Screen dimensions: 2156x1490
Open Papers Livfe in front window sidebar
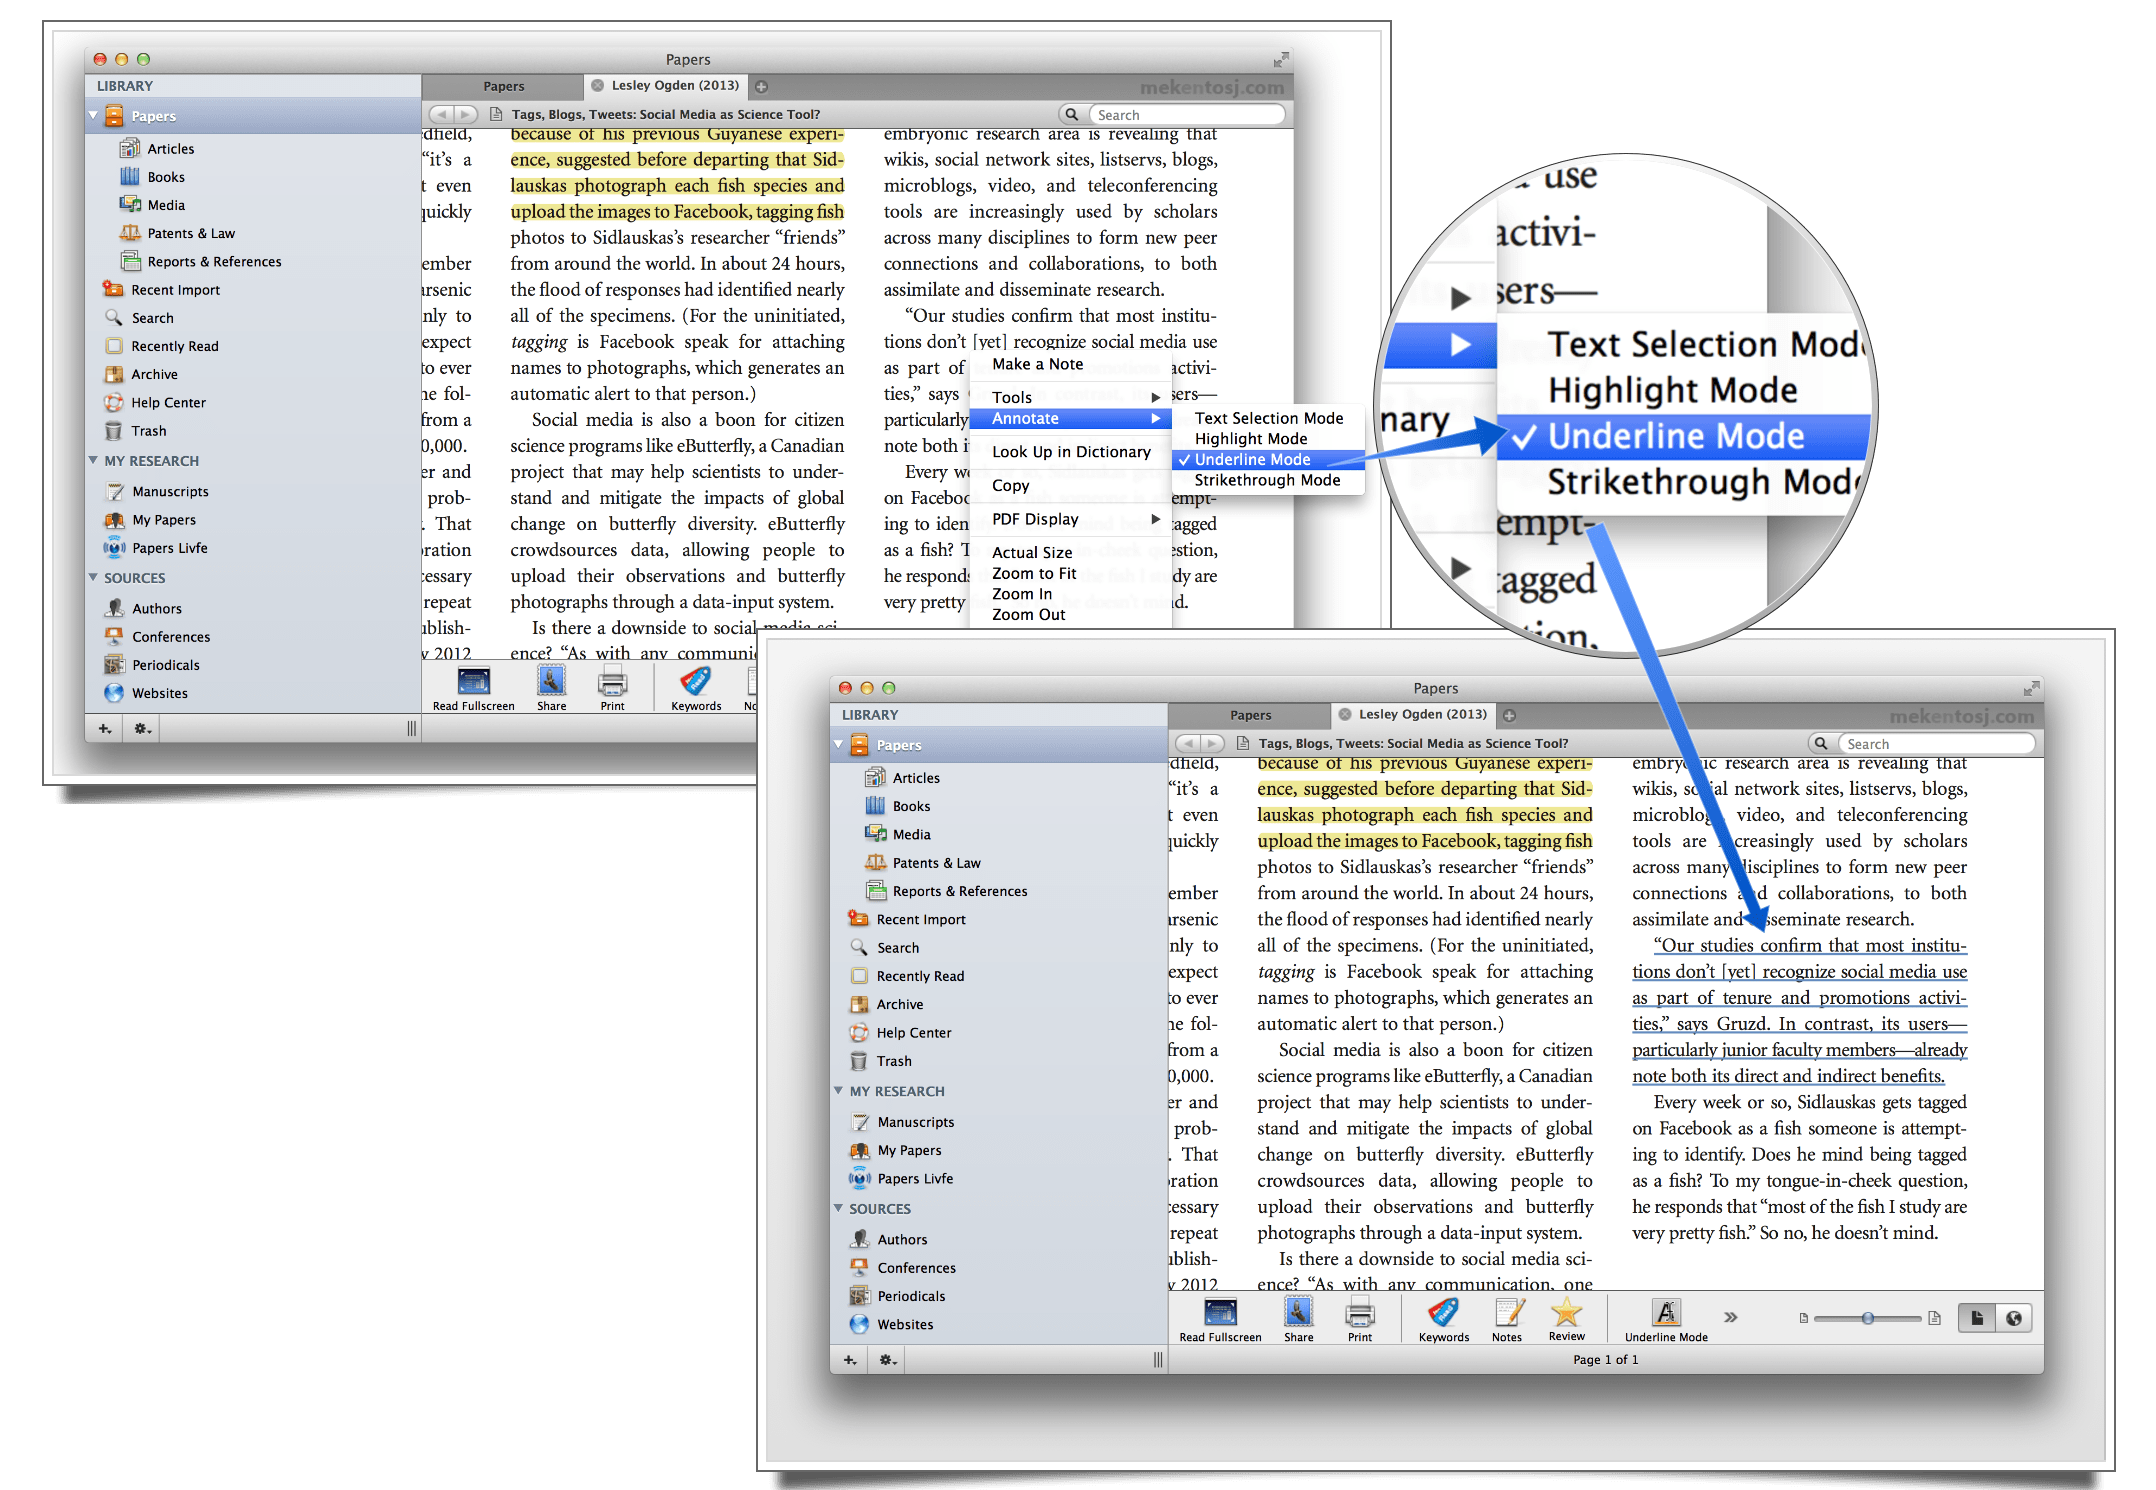915,1178
